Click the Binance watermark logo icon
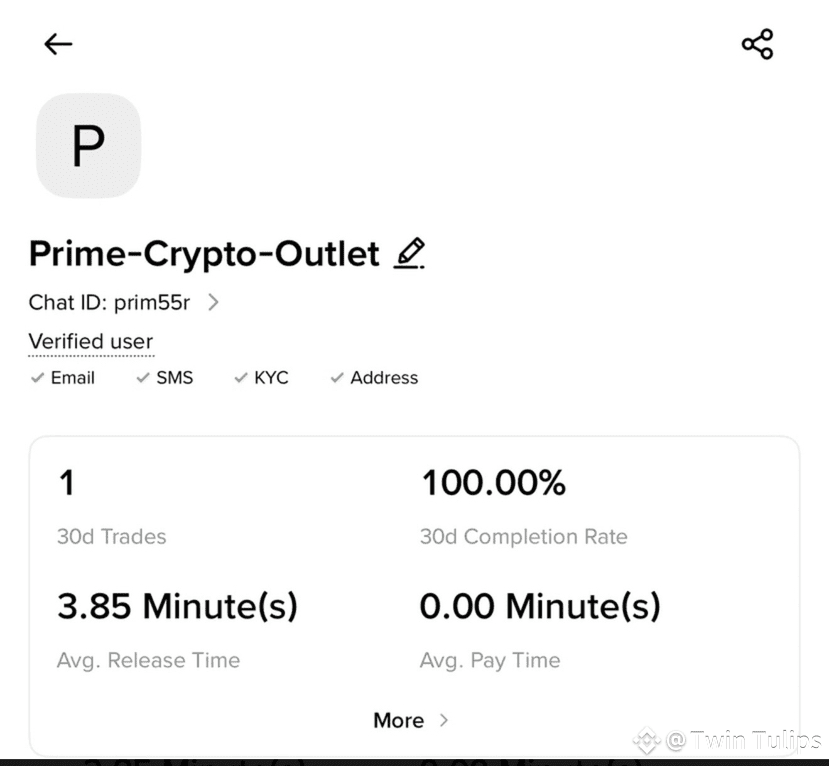This screenshot has width=829, height=766. (x=647, y=740)
